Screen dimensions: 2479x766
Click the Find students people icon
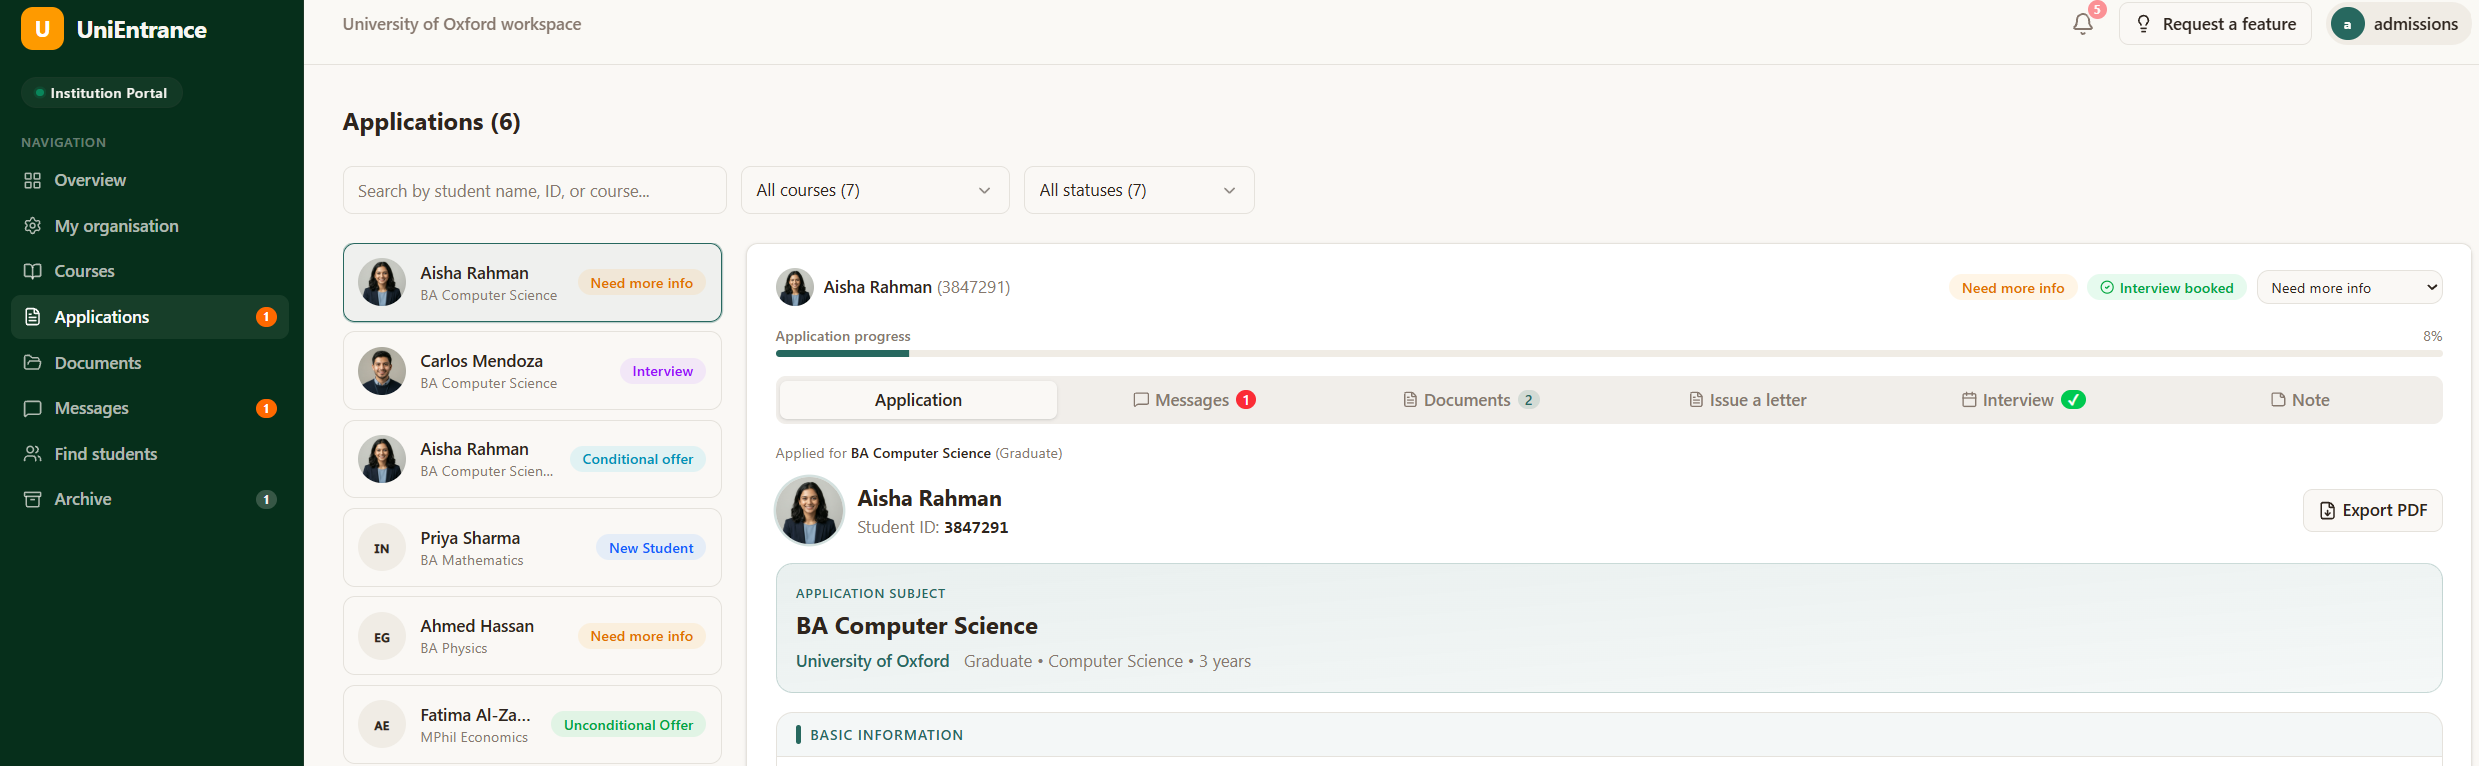click(33, 454)
